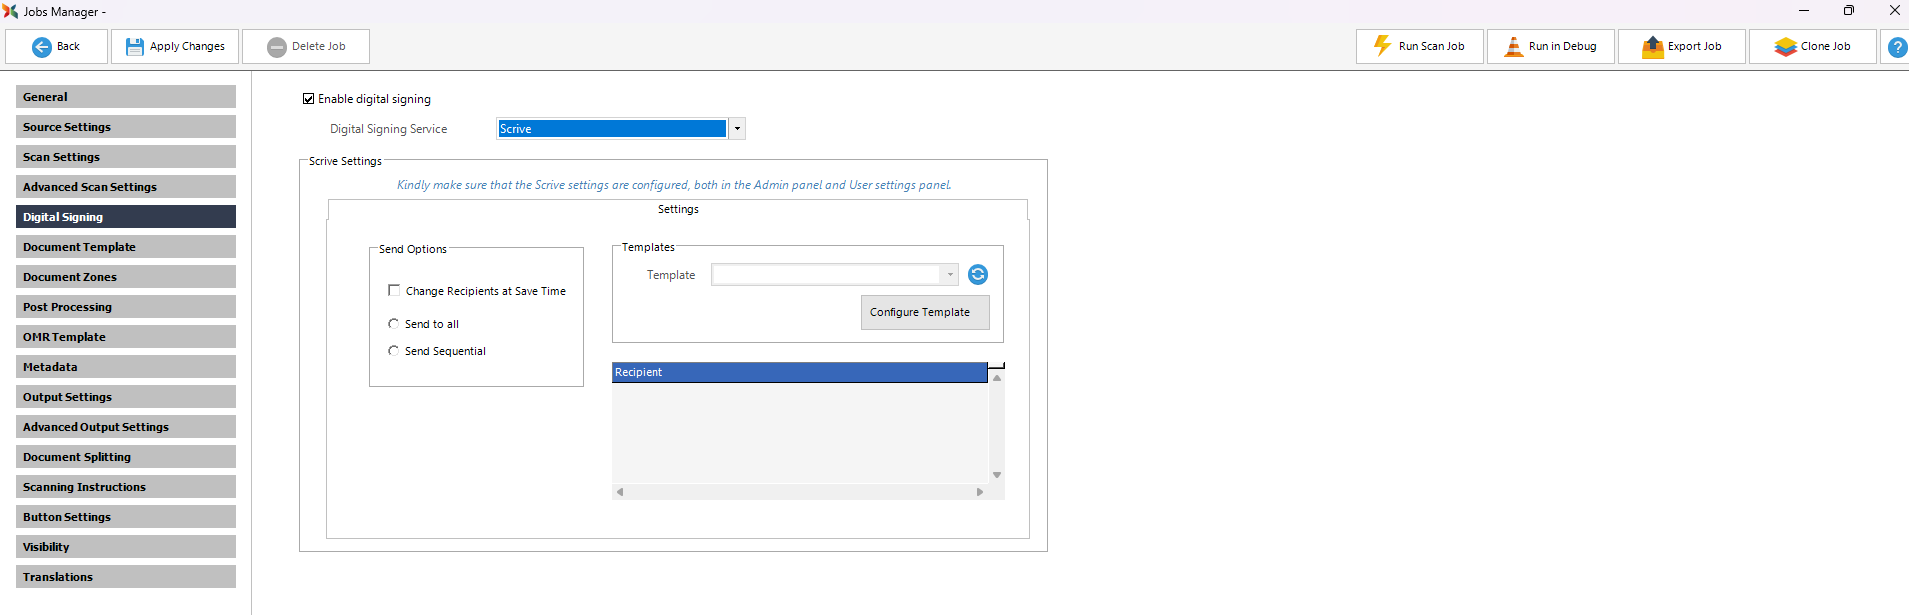Click the Run Scan Job lightning icon
This screenshot has height=615, width=1909.
tap(1382, 46)
